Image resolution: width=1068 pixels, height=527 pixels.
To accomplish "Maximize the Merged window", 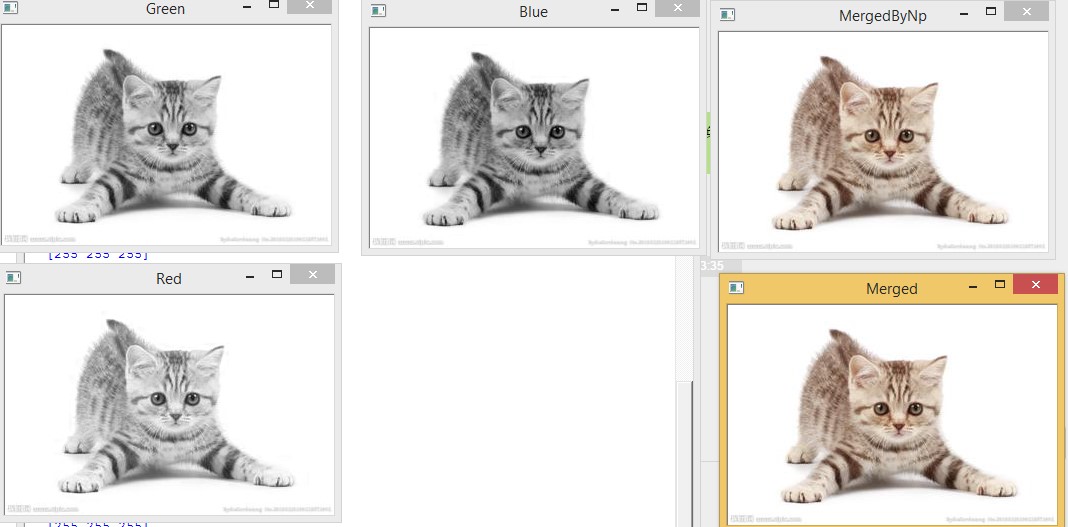I will click(x=999, y=284).
